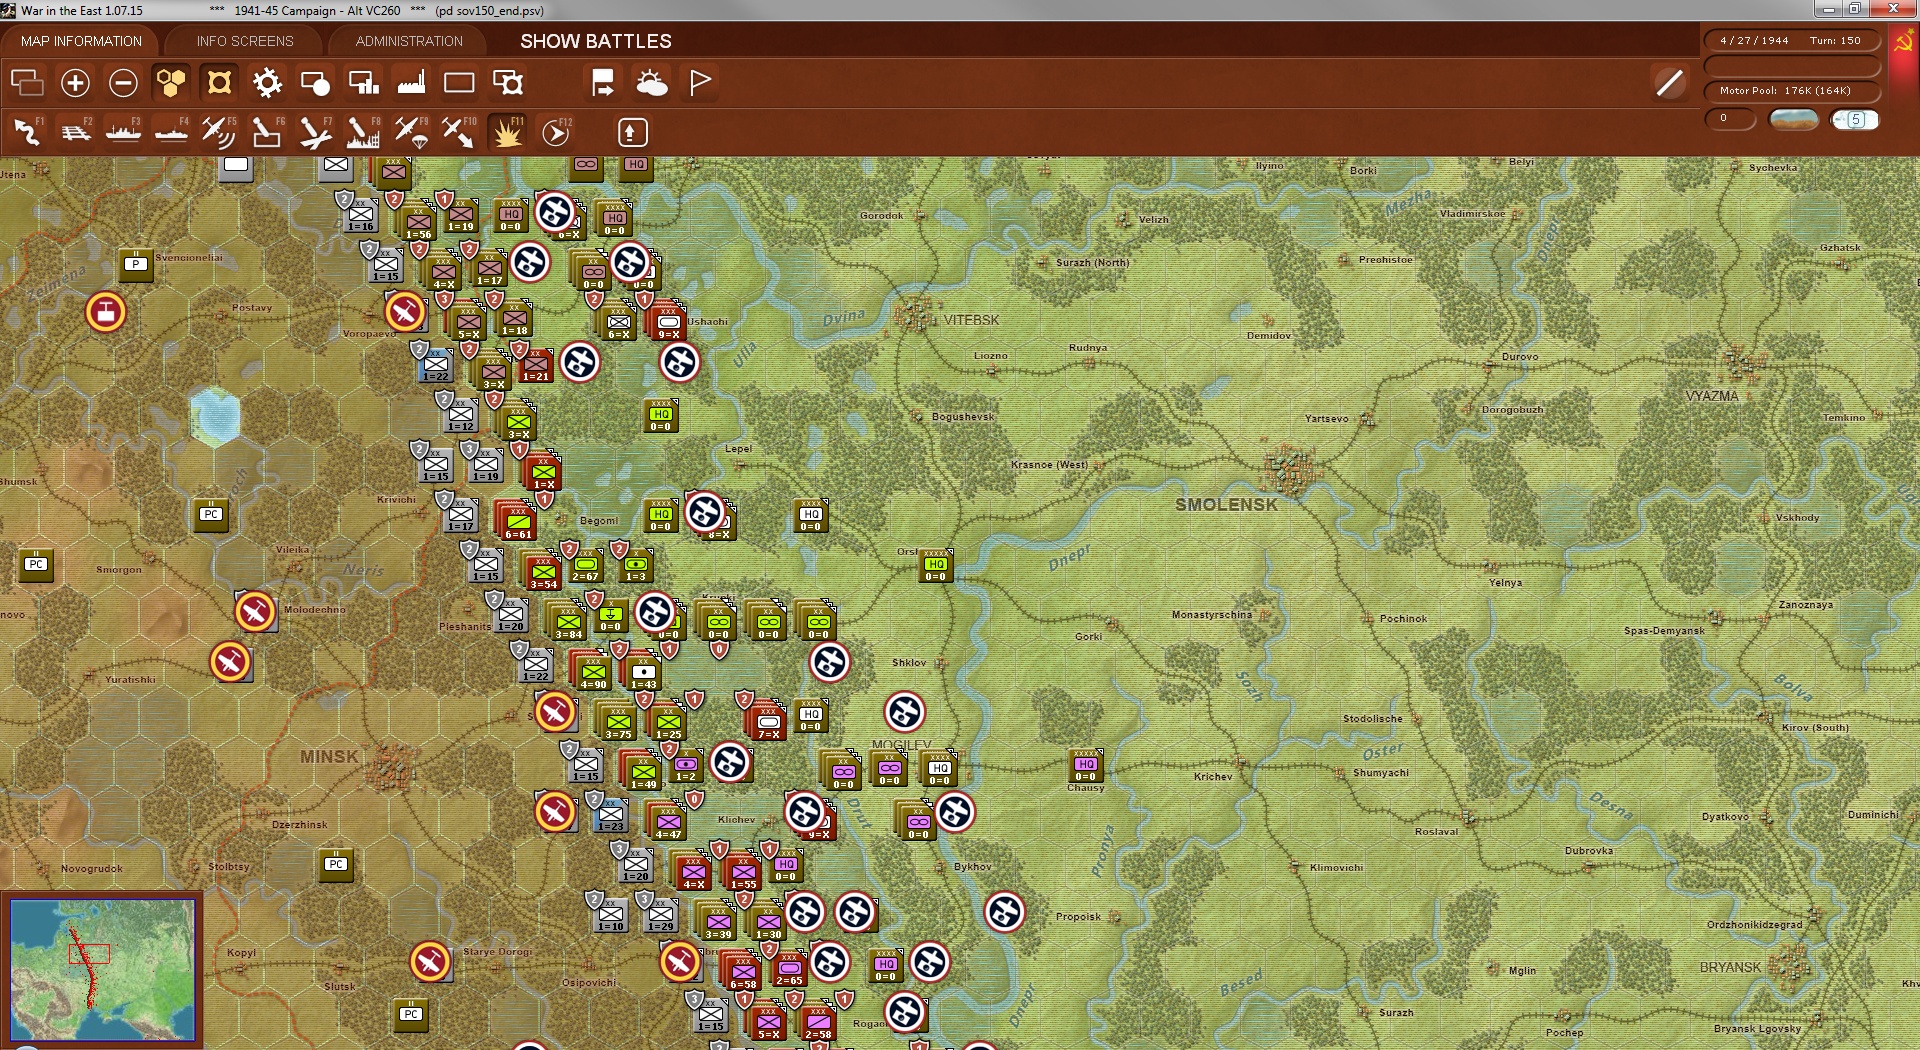1920x1050 pixels.
Task: Zoom out the map with minus icon
Action: [123, 82]
